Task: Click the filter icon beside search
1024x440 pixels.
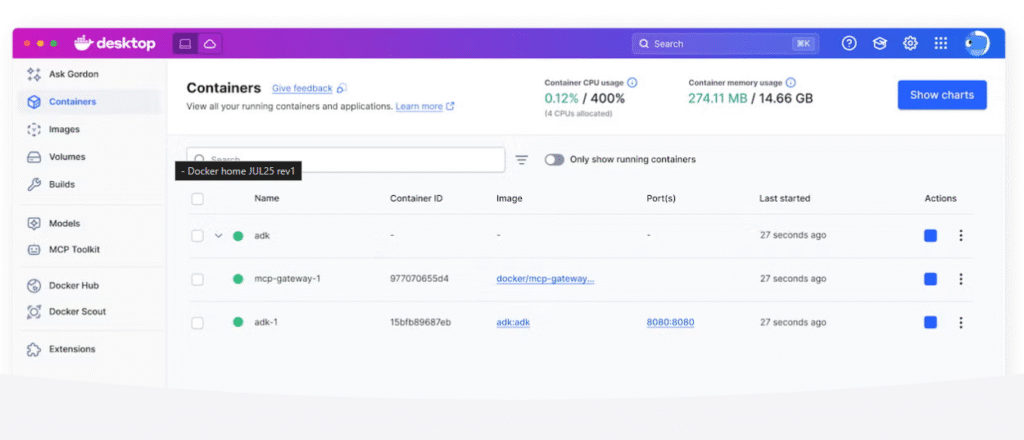Action: tap(521, 160)
